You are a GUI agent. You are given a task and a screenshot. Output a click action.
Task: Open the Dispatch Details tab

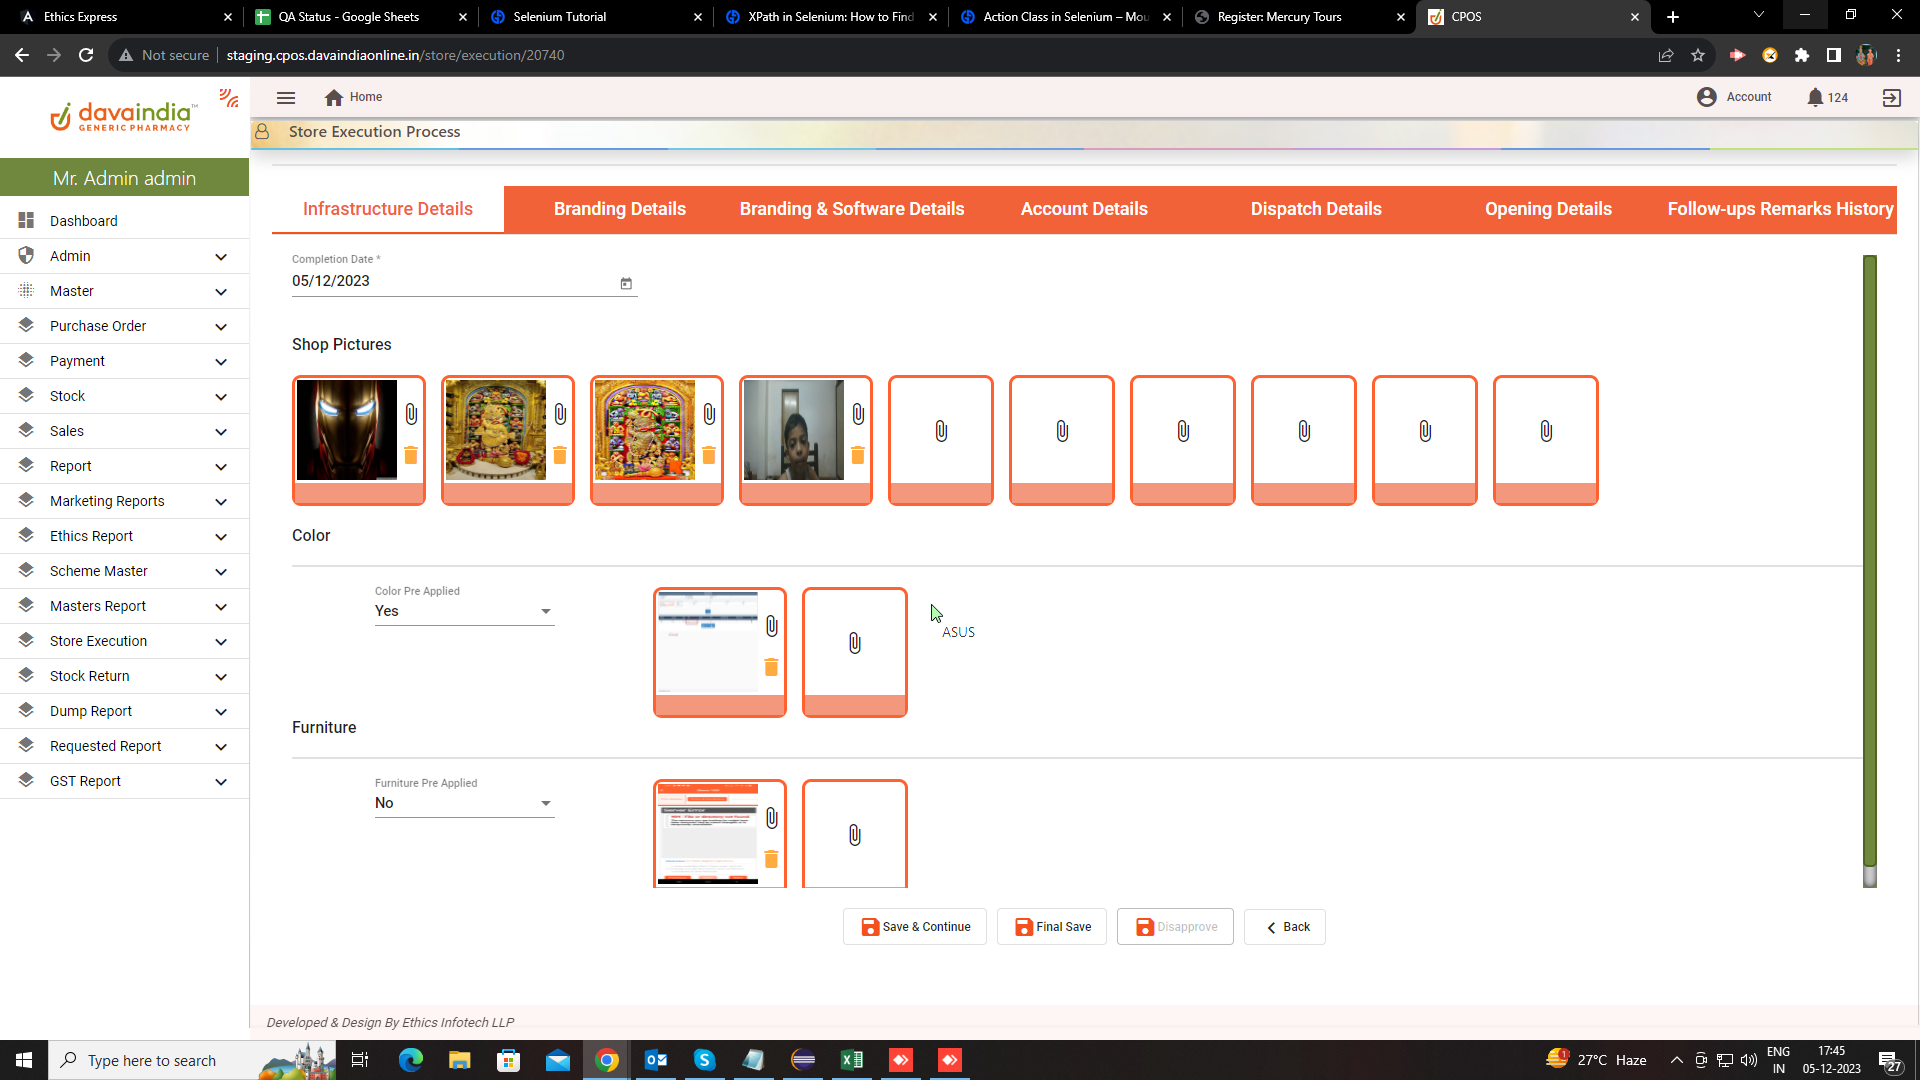click(x=1315, y=209)
